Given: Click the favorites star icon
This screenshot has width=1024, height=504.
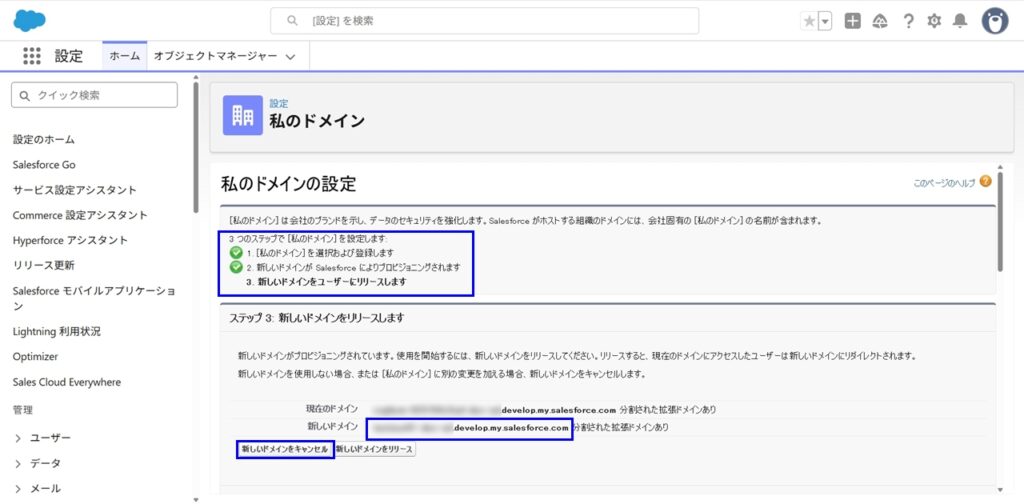Looking at the screenshot, I should 809,21.
